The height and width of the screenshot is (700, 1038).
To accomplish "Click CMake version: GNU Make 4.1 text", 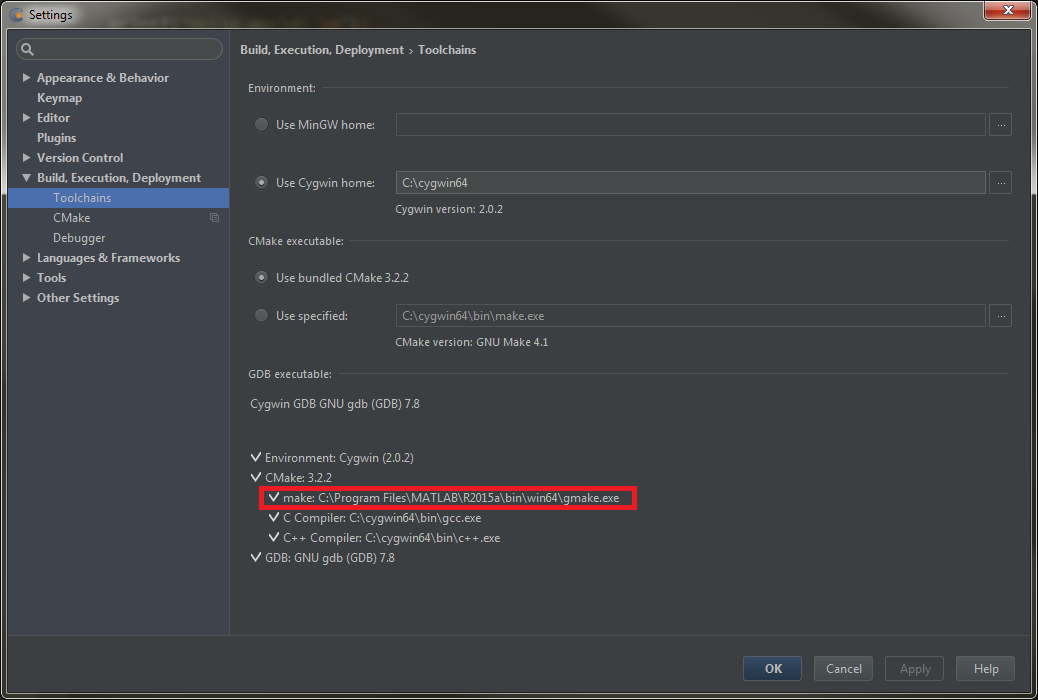I will pyautogui.click(x=471, y=342).
